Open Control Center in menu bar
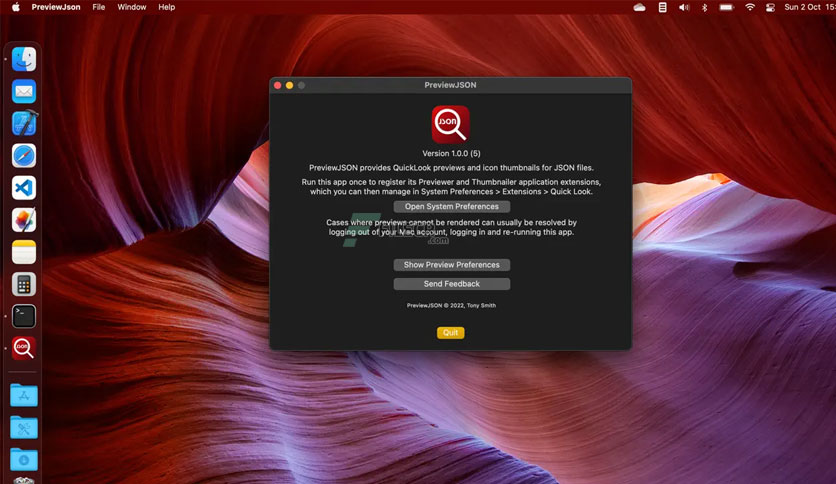This screenshot has width=836, height=484. click(x=770, y=7)
